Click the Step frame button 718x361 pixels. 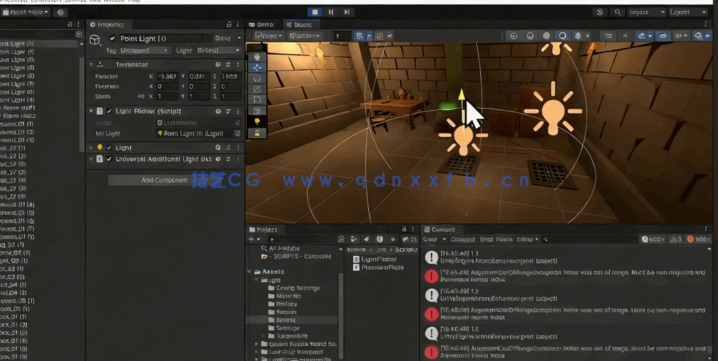pyautogui.click(x=347, y=12)
